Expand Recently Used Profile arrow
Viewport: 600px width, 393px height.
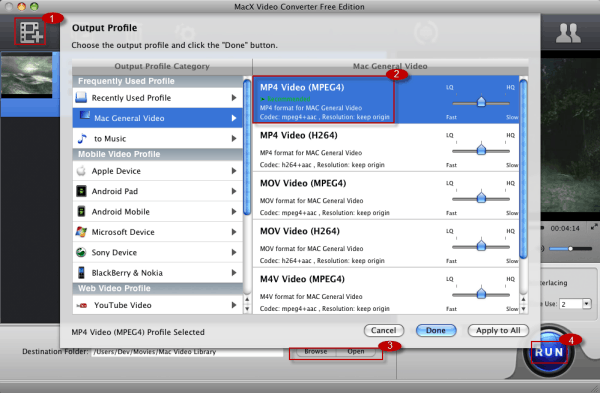(x=234, y=98)
